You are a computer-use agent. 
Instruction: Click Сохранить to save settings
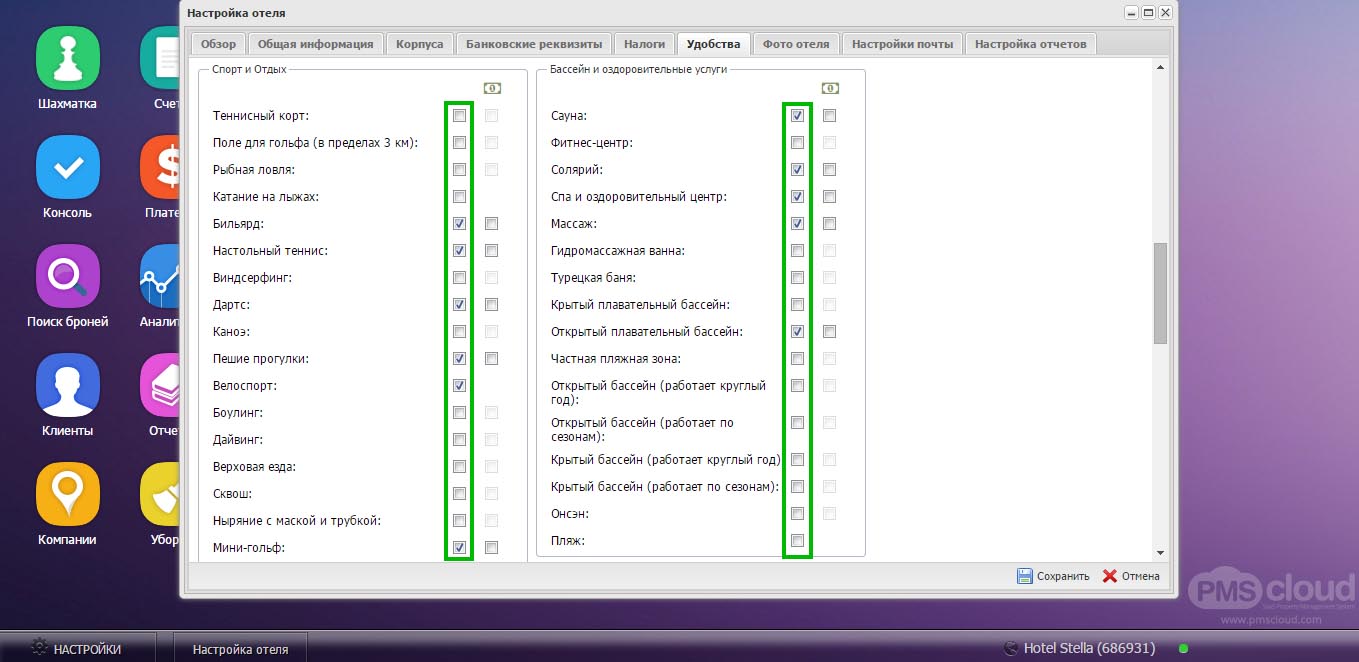click(1053, 576)
